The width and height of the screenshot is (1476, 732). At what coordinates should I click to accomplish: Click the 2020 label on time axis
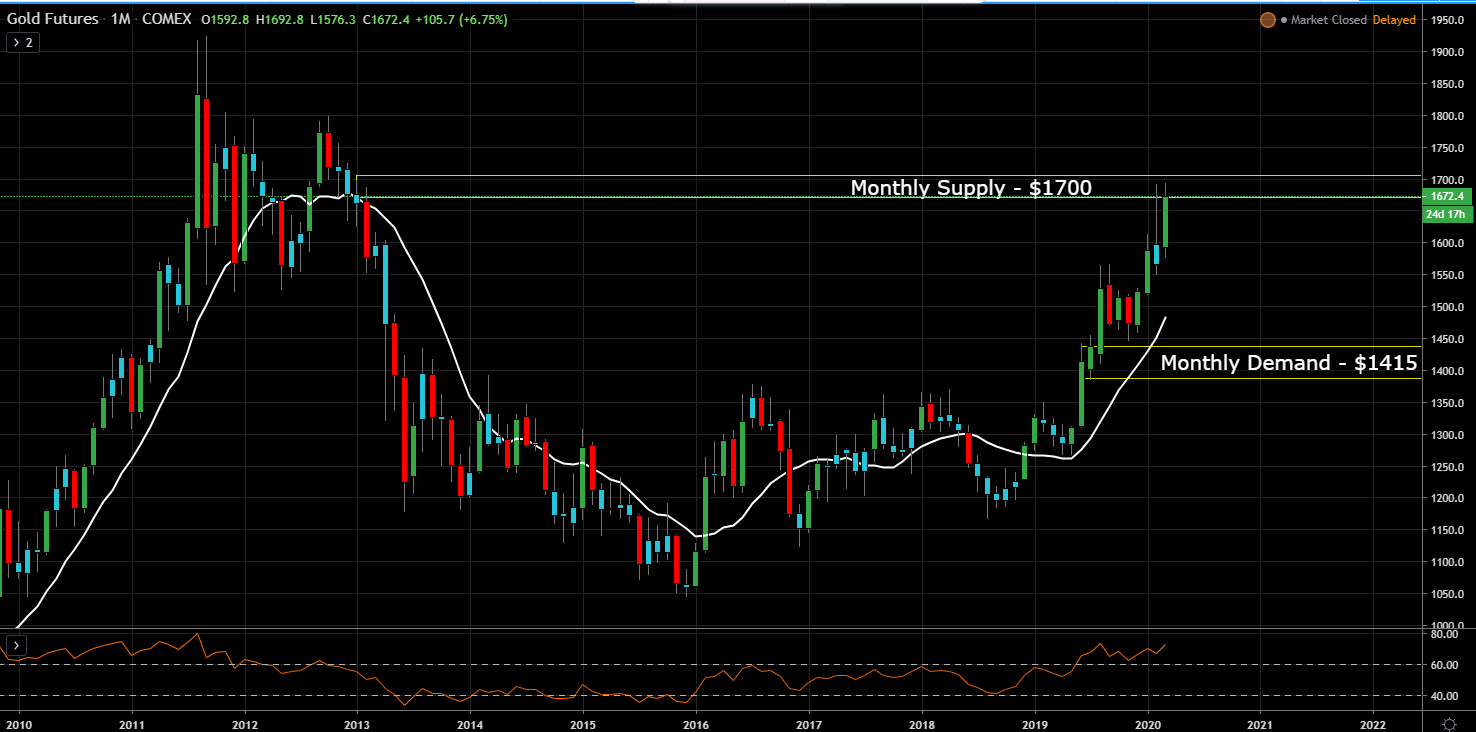pyautogui.click(x=1148, y=722)
